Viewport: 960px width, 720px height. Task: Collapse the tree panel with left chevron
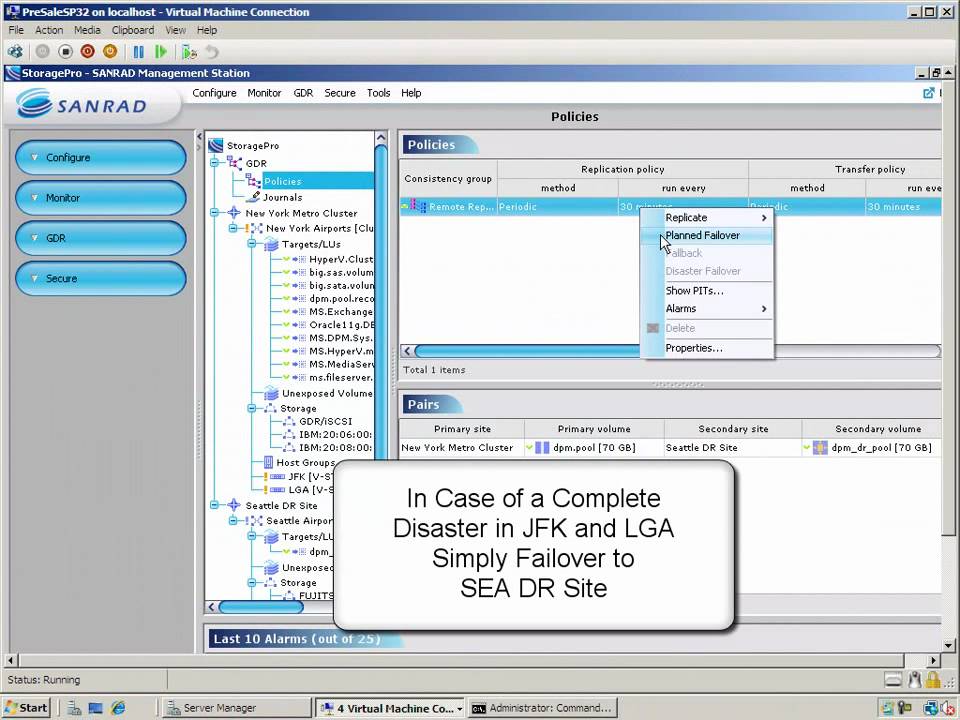click(200, 136)
